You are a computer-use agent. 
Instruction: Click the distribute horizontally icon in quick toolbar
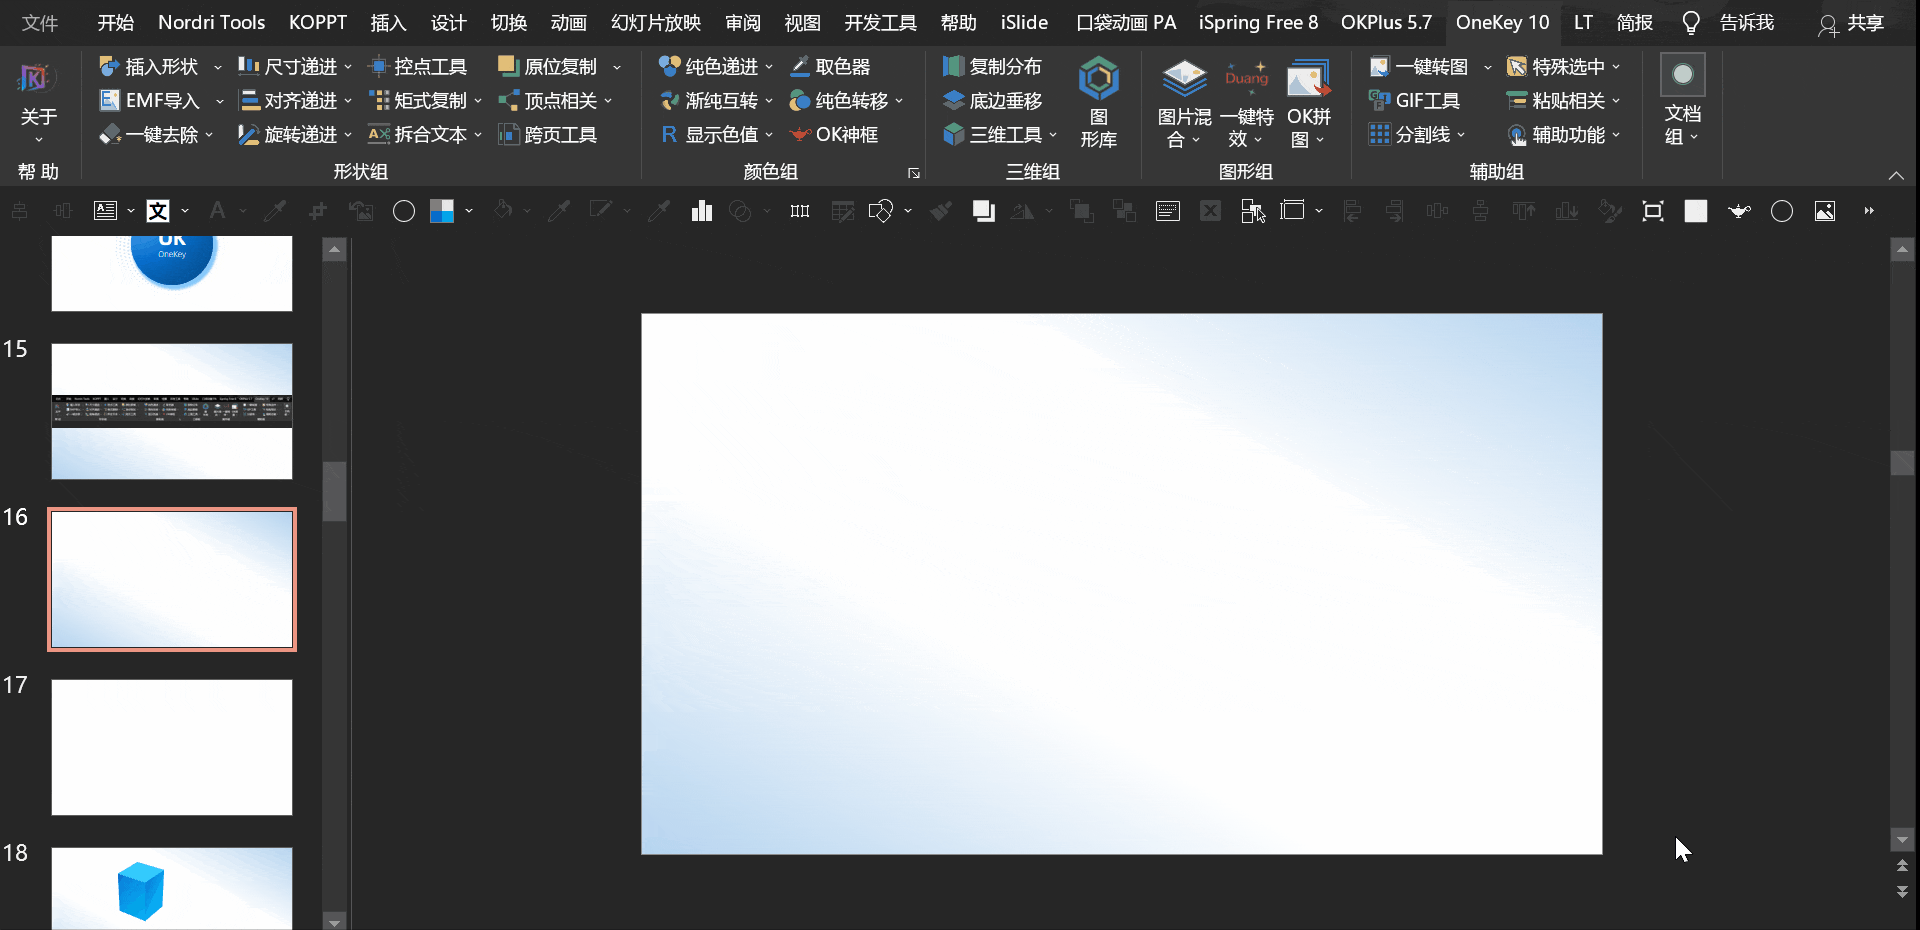800,211
